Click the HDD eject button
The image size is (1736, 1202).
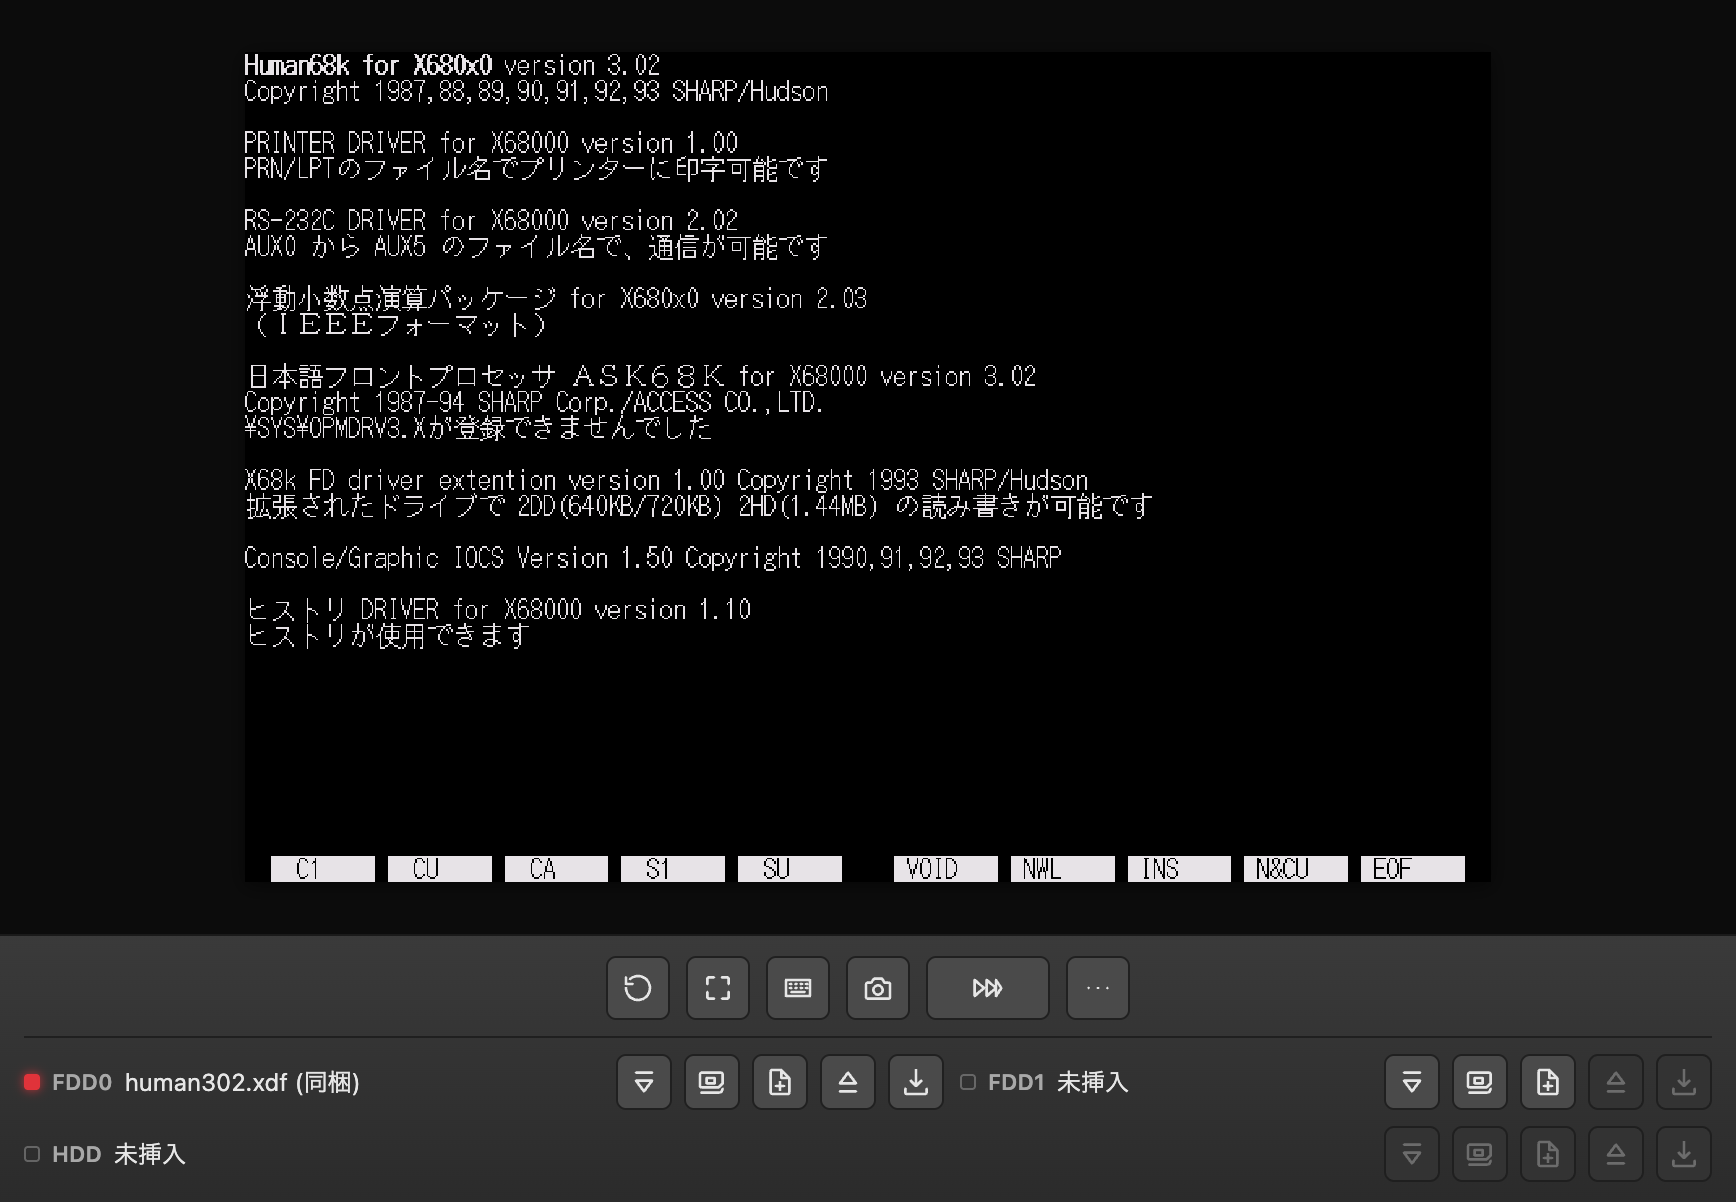[1616, 1154]
